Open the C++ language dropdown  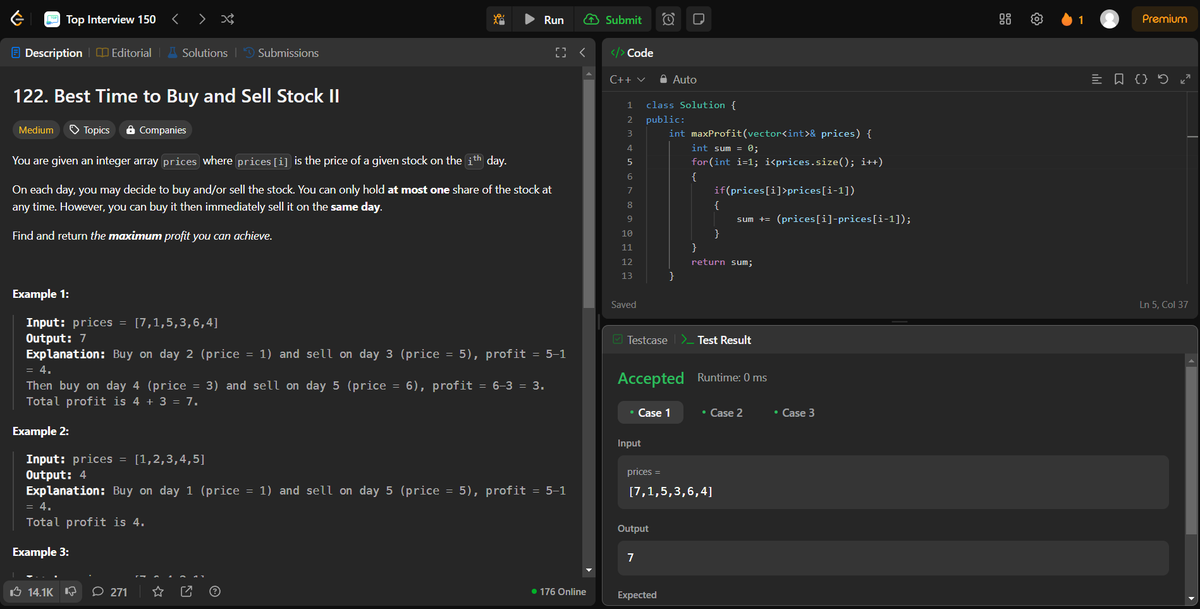pyautogui.click(x=627, y=79)
